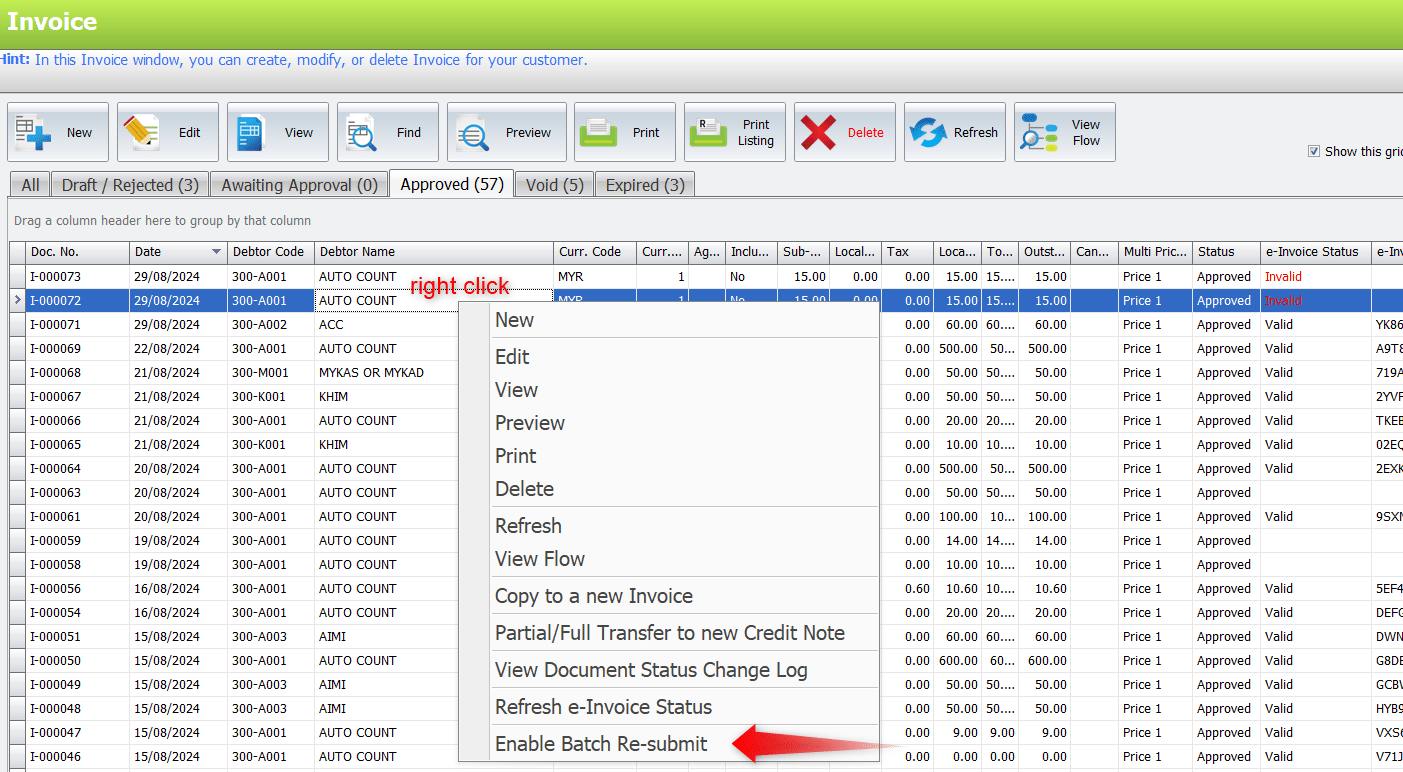Choose Refresh in the context menu
This screenshot has width=1403, height=772.
(669, 526)
